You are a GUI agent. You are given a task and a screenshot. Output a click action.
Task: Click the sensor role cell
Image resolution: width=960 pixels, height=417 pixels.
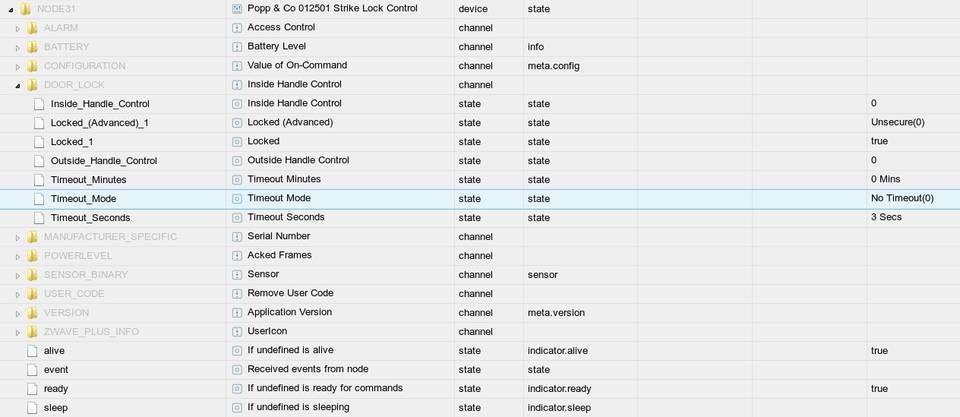542,275
